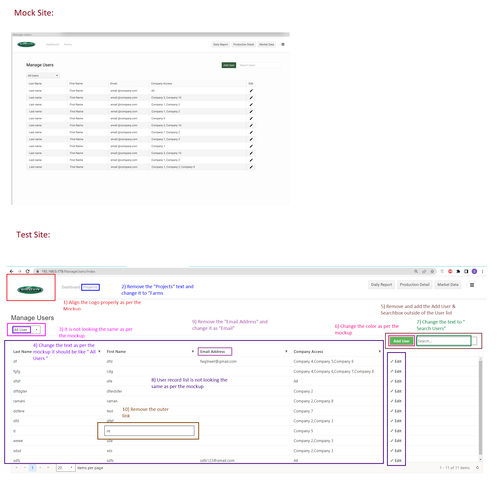The height and width of the screenshot is (494, 500).
Task: Click the pencil icon for the Company 9 mock row
Action: click(x=251, y=118)
